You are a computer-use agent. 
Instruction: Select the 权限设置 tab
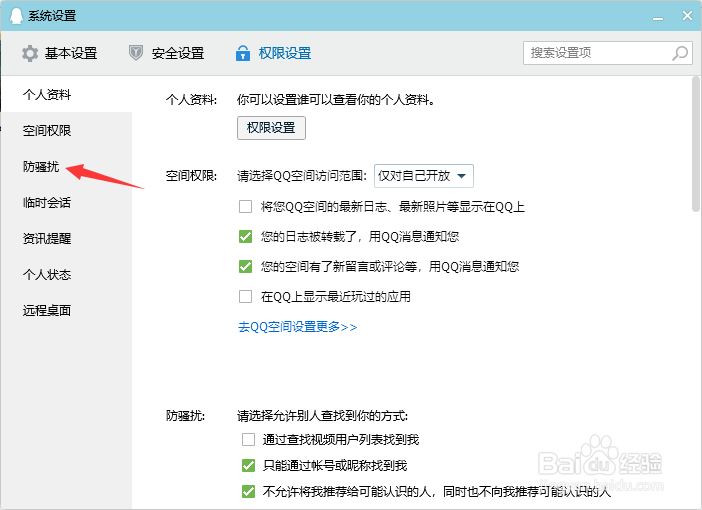click(274, 53)
